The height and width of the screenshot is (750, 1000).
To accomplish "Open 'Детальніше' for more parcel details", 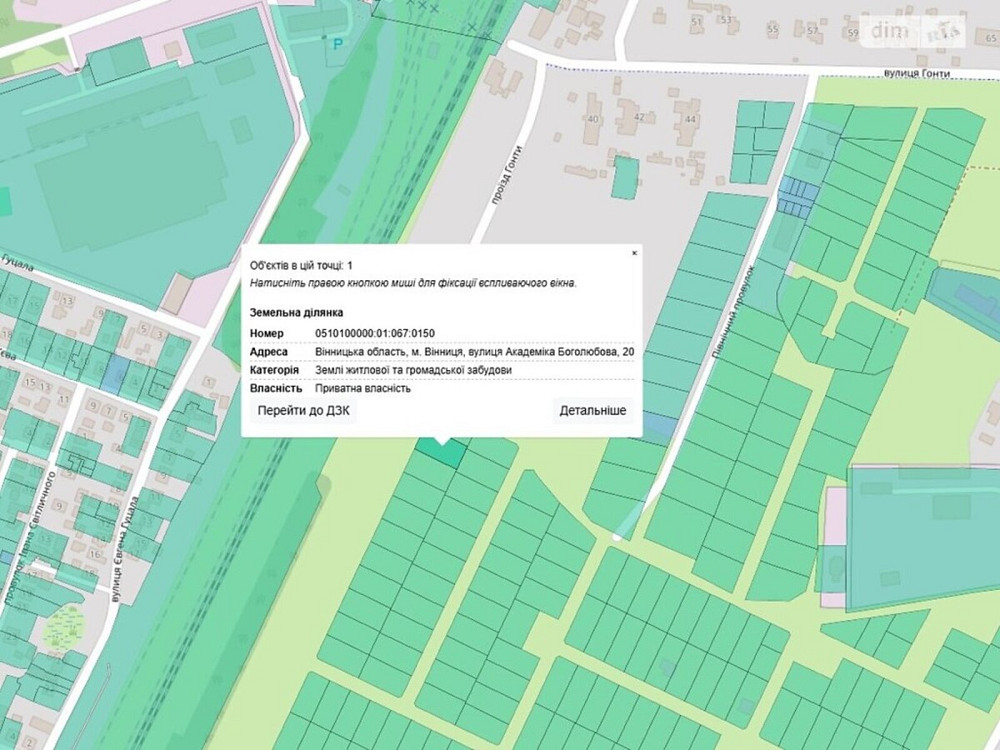I will 593,411.
